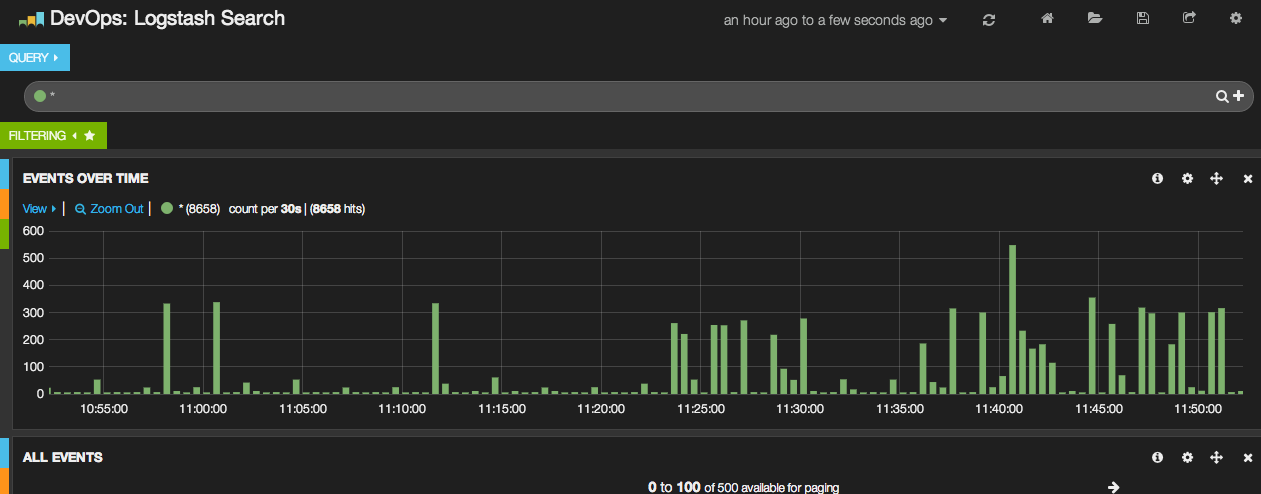Image resolution: width=1261 pixels, height=494 pixels.
Task: Show info for All Events panel
Action: pyautogui.click(x=1158, y=457)
